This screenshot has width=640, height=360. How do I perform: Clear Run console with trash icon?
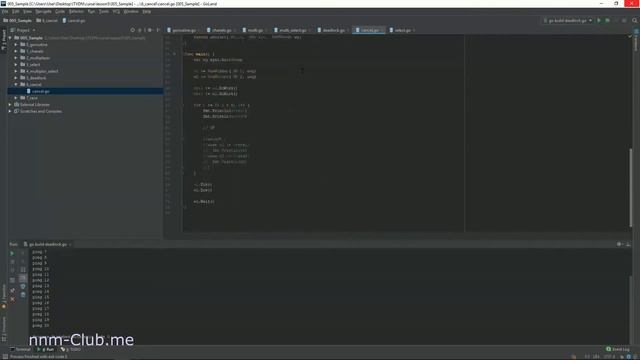(23, 295)
